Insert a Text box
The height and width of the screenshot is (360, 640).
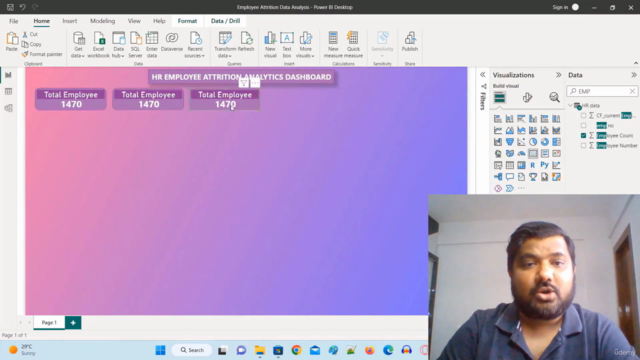(287, 44)
